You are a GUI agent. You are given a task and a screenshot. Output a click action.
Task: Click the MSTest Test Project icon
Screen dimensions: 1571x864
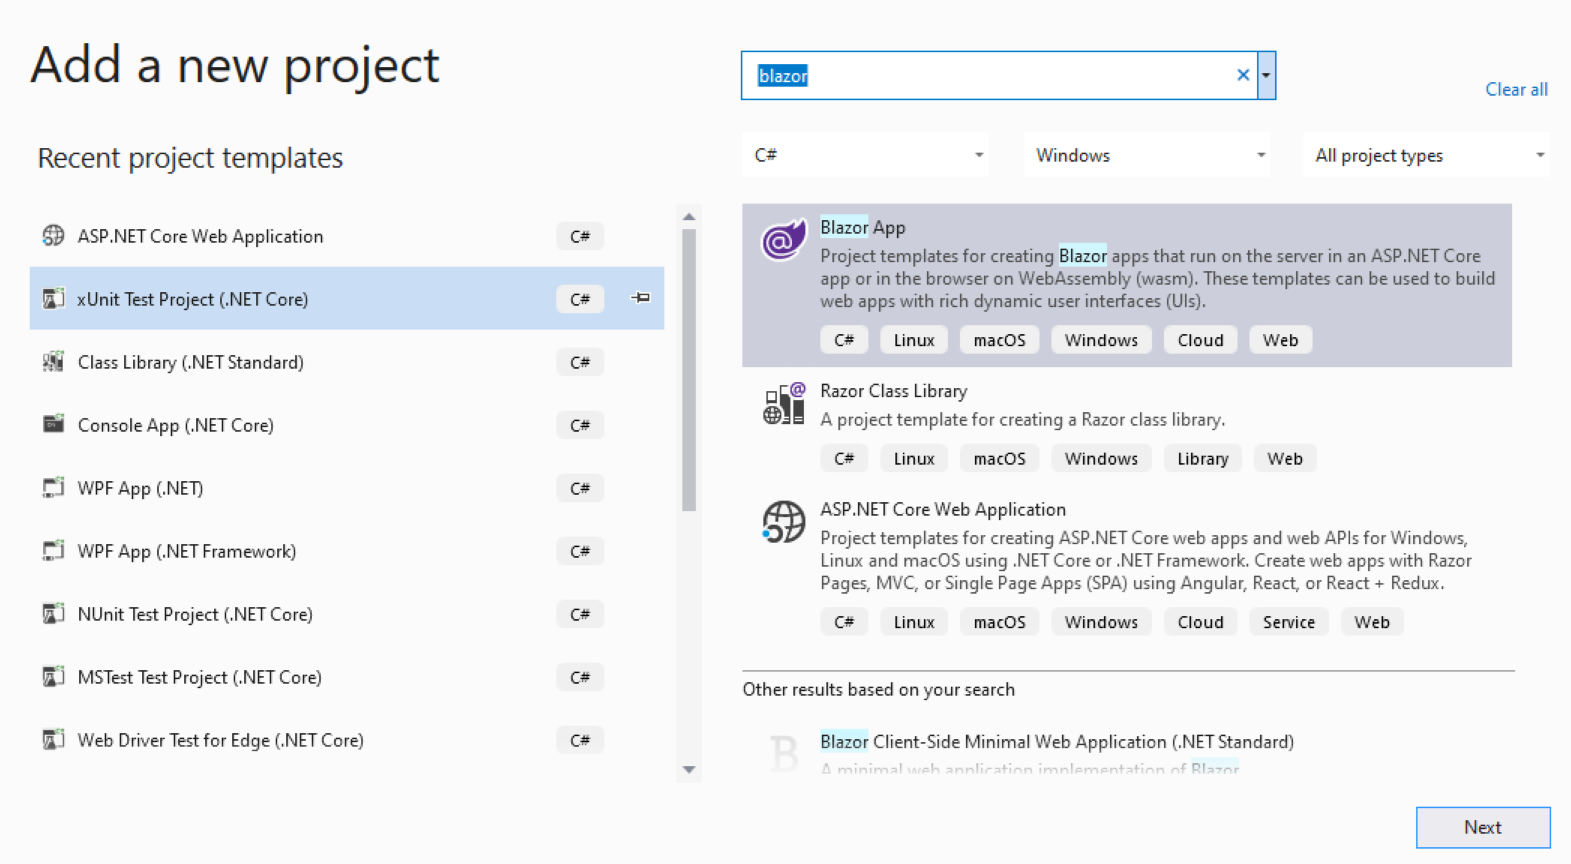tap(53, 677)
